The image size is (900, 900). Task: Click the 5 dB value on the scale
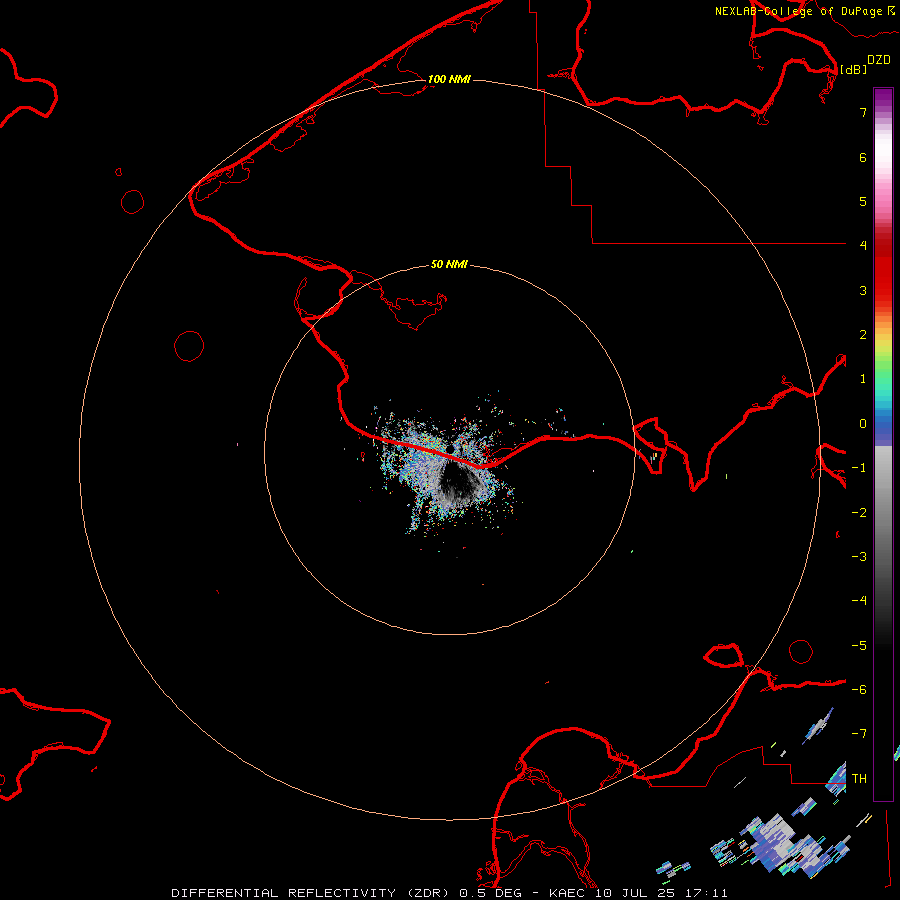[863, 201]
